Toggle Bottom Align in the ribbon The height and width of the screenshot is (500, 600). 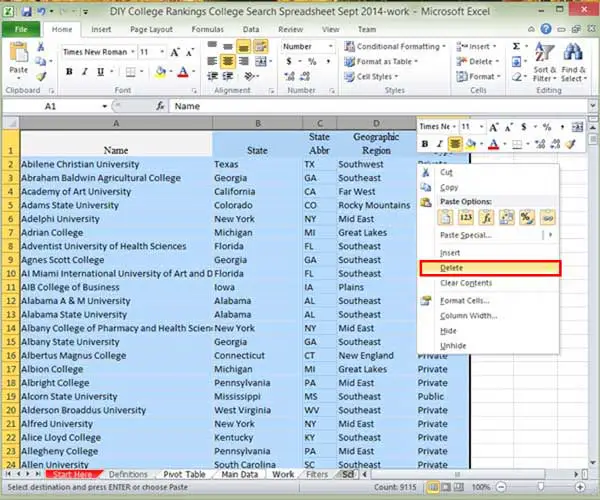[243, 46]
